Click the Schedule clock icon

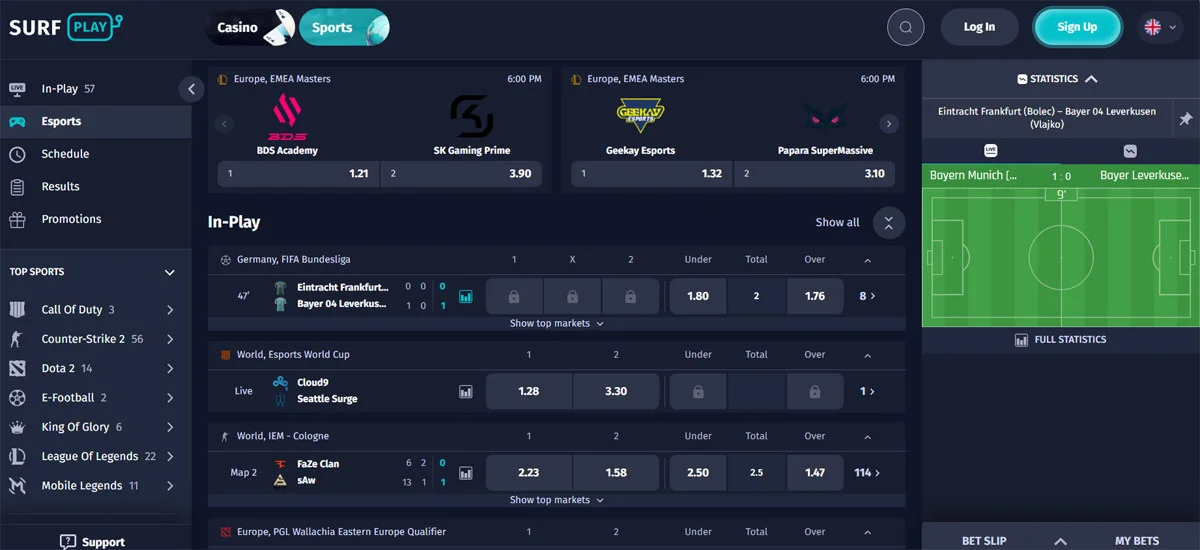(x=17, y=154)
